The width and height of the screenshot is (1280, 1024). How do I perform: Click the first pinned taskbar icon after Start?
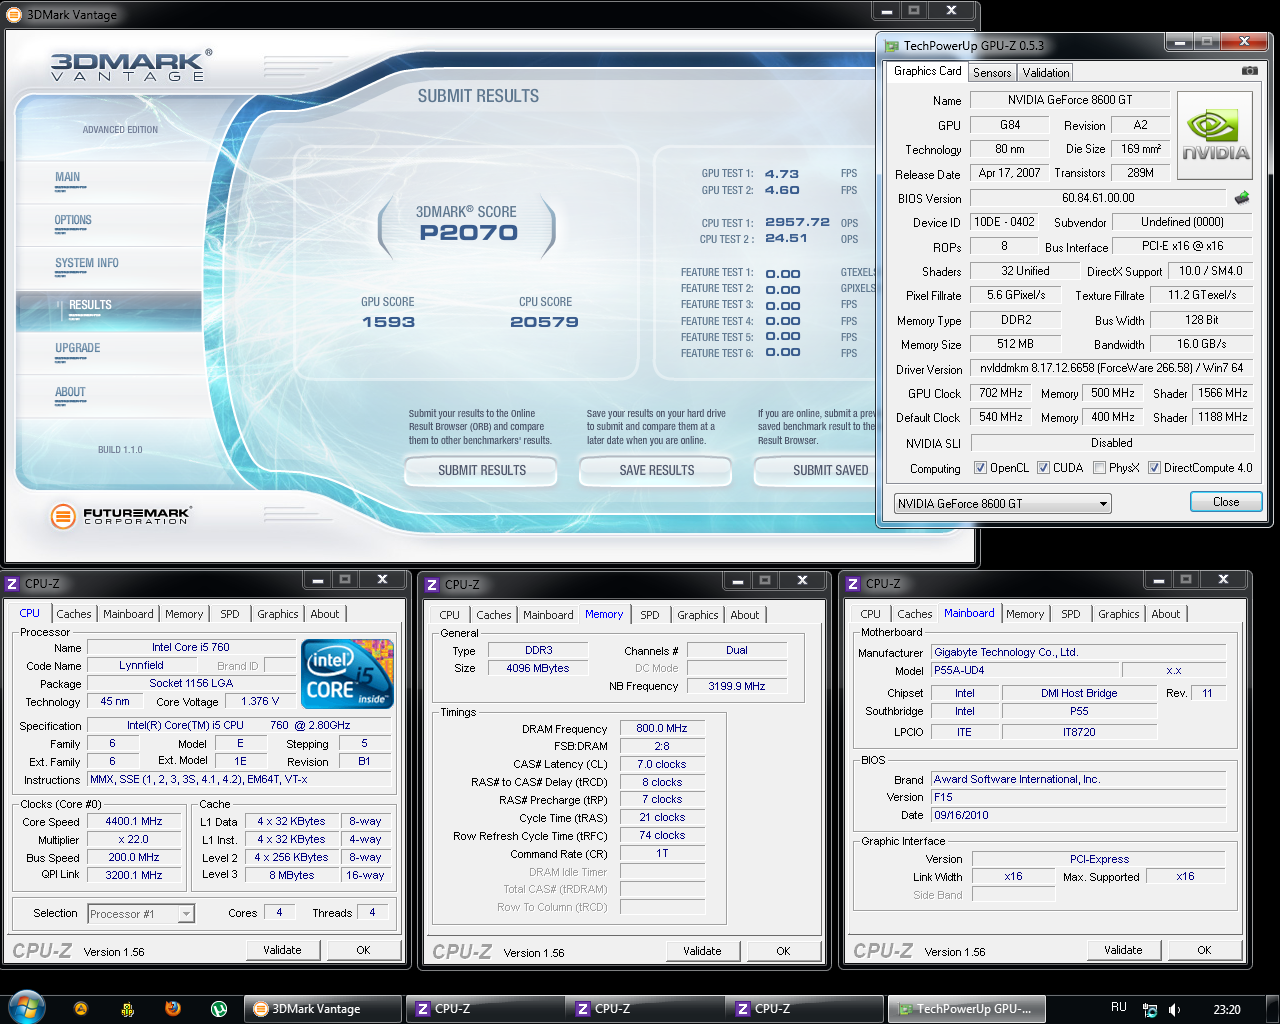point(81,1009)
